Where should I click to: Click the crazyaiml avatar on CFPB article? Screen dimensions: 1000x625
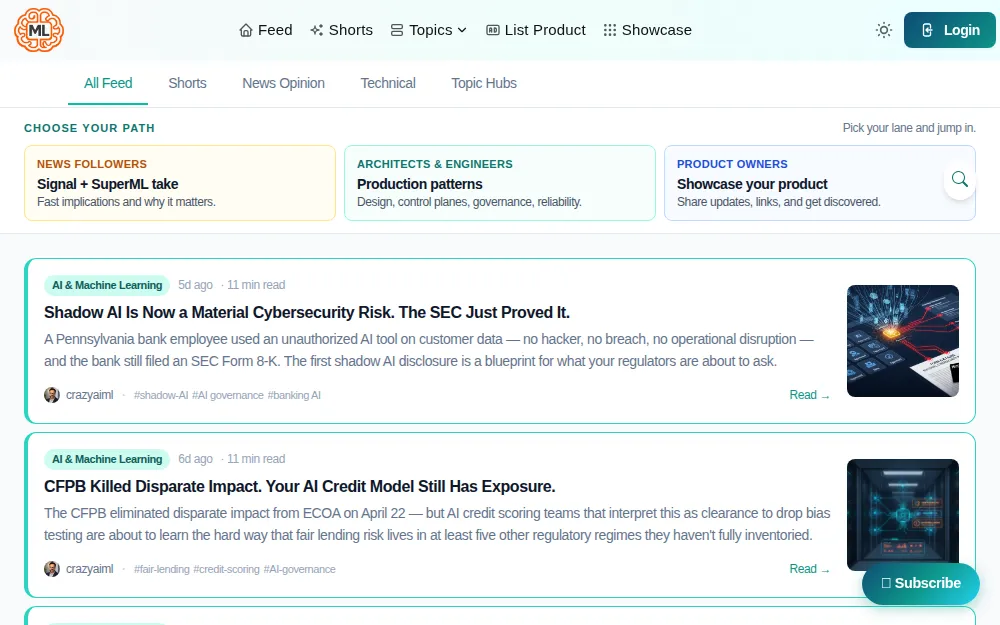[x=52, y=569]
